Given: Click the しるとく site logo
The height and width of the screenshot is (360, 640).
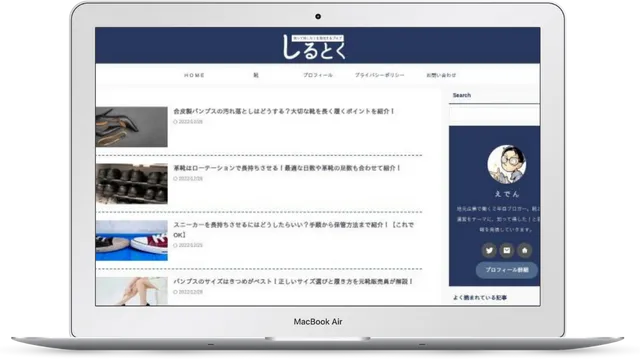Looking at the screenshot, I should pyautogui.click(x=314, y=47).
